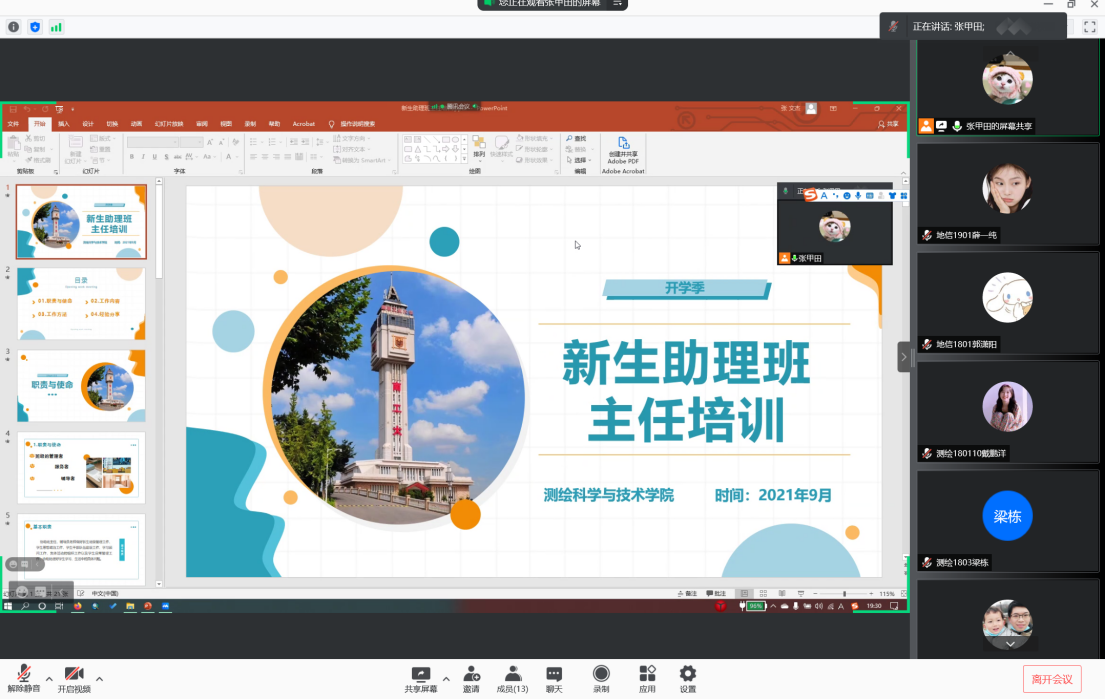Open video options arrow beside 开启视频
Viewport: 1105px width, 699px height.
(x=99, y=678)
